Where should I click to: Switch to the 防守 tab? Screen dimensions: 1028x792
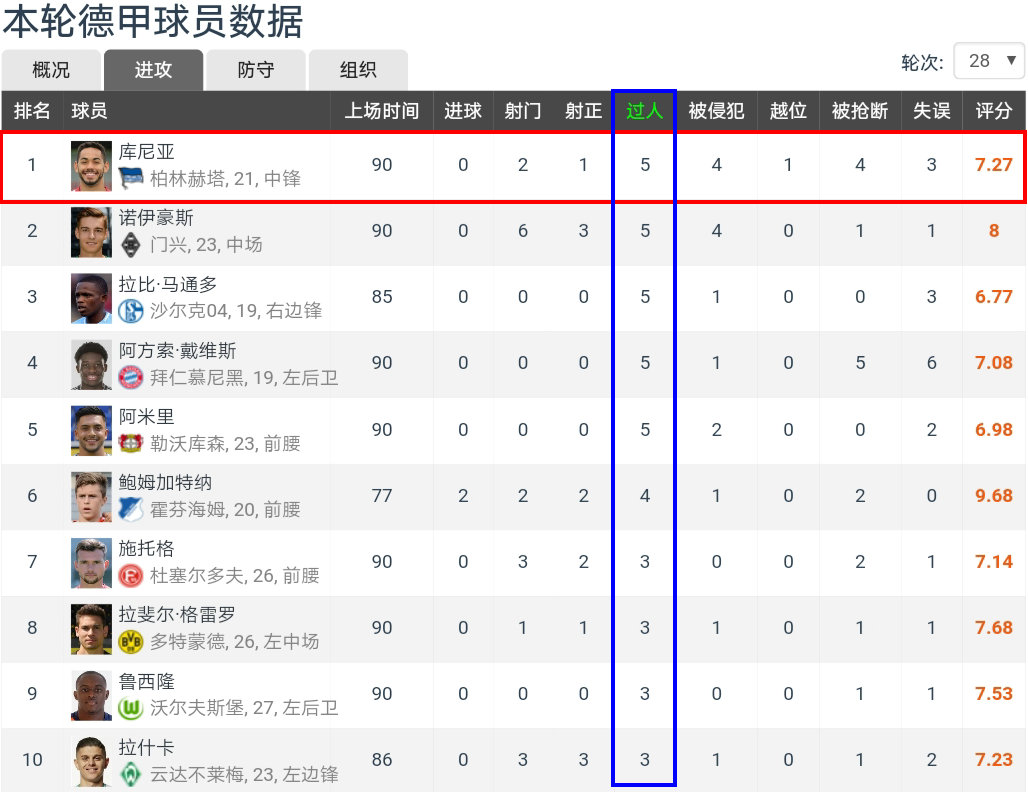256,70
